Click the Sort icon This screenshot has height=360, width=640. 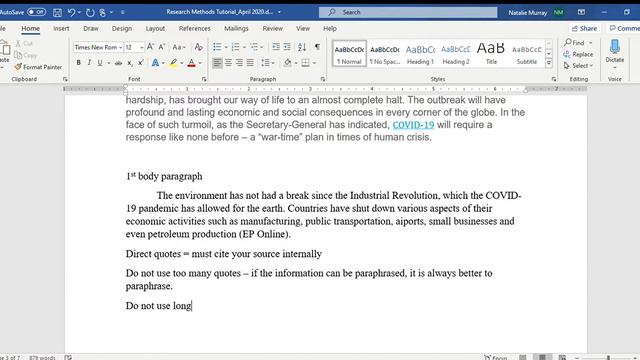[302, 47]
